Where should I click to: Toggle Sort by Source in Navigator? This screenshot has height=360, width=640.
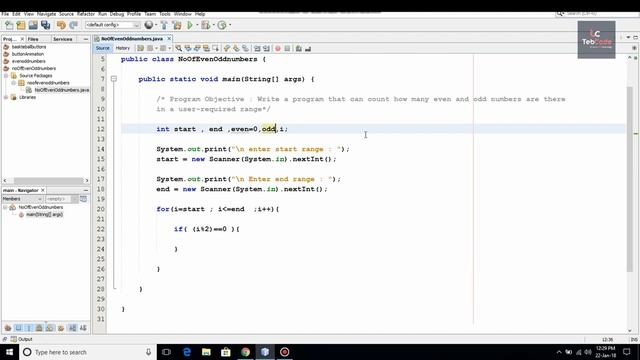click(x=83, y=328)
